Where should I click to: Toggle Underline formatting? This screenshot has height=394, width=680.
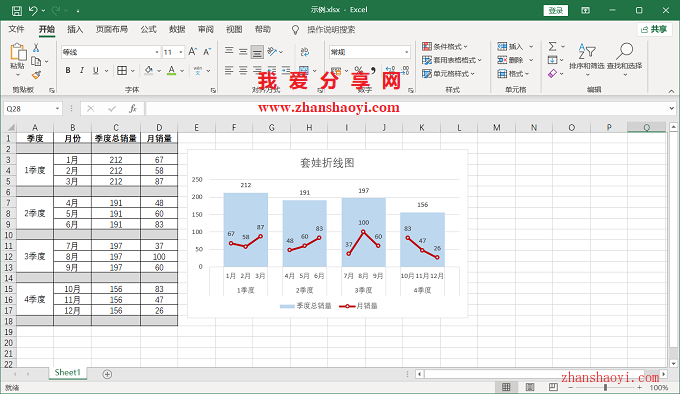pyautogui.click(x=95, y=70)
